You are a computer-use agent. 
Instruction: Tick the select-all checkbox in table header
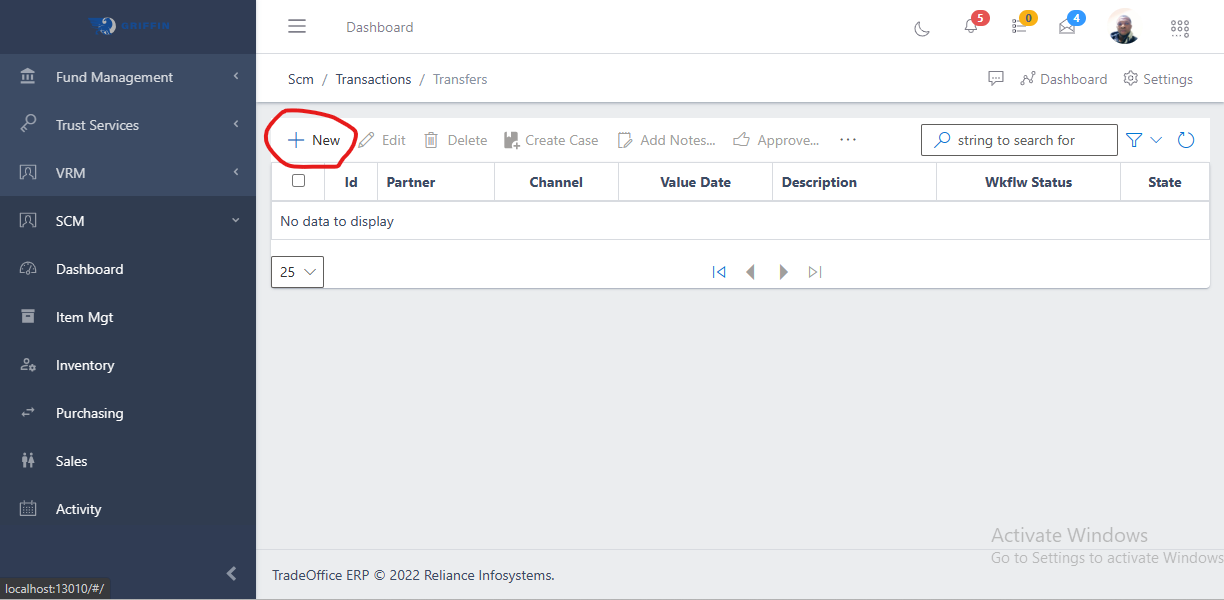[x=298, y=181]
